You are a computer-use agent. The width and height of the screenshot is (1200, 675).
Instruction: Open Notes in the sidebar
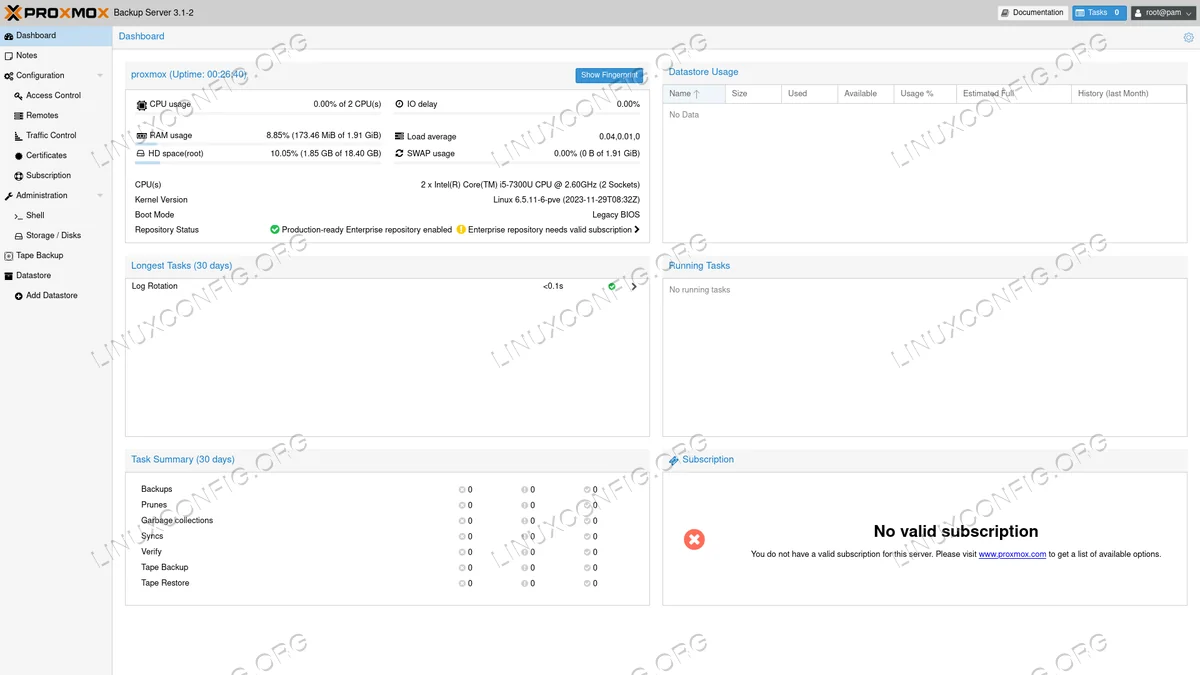click(x=56, y=56)
